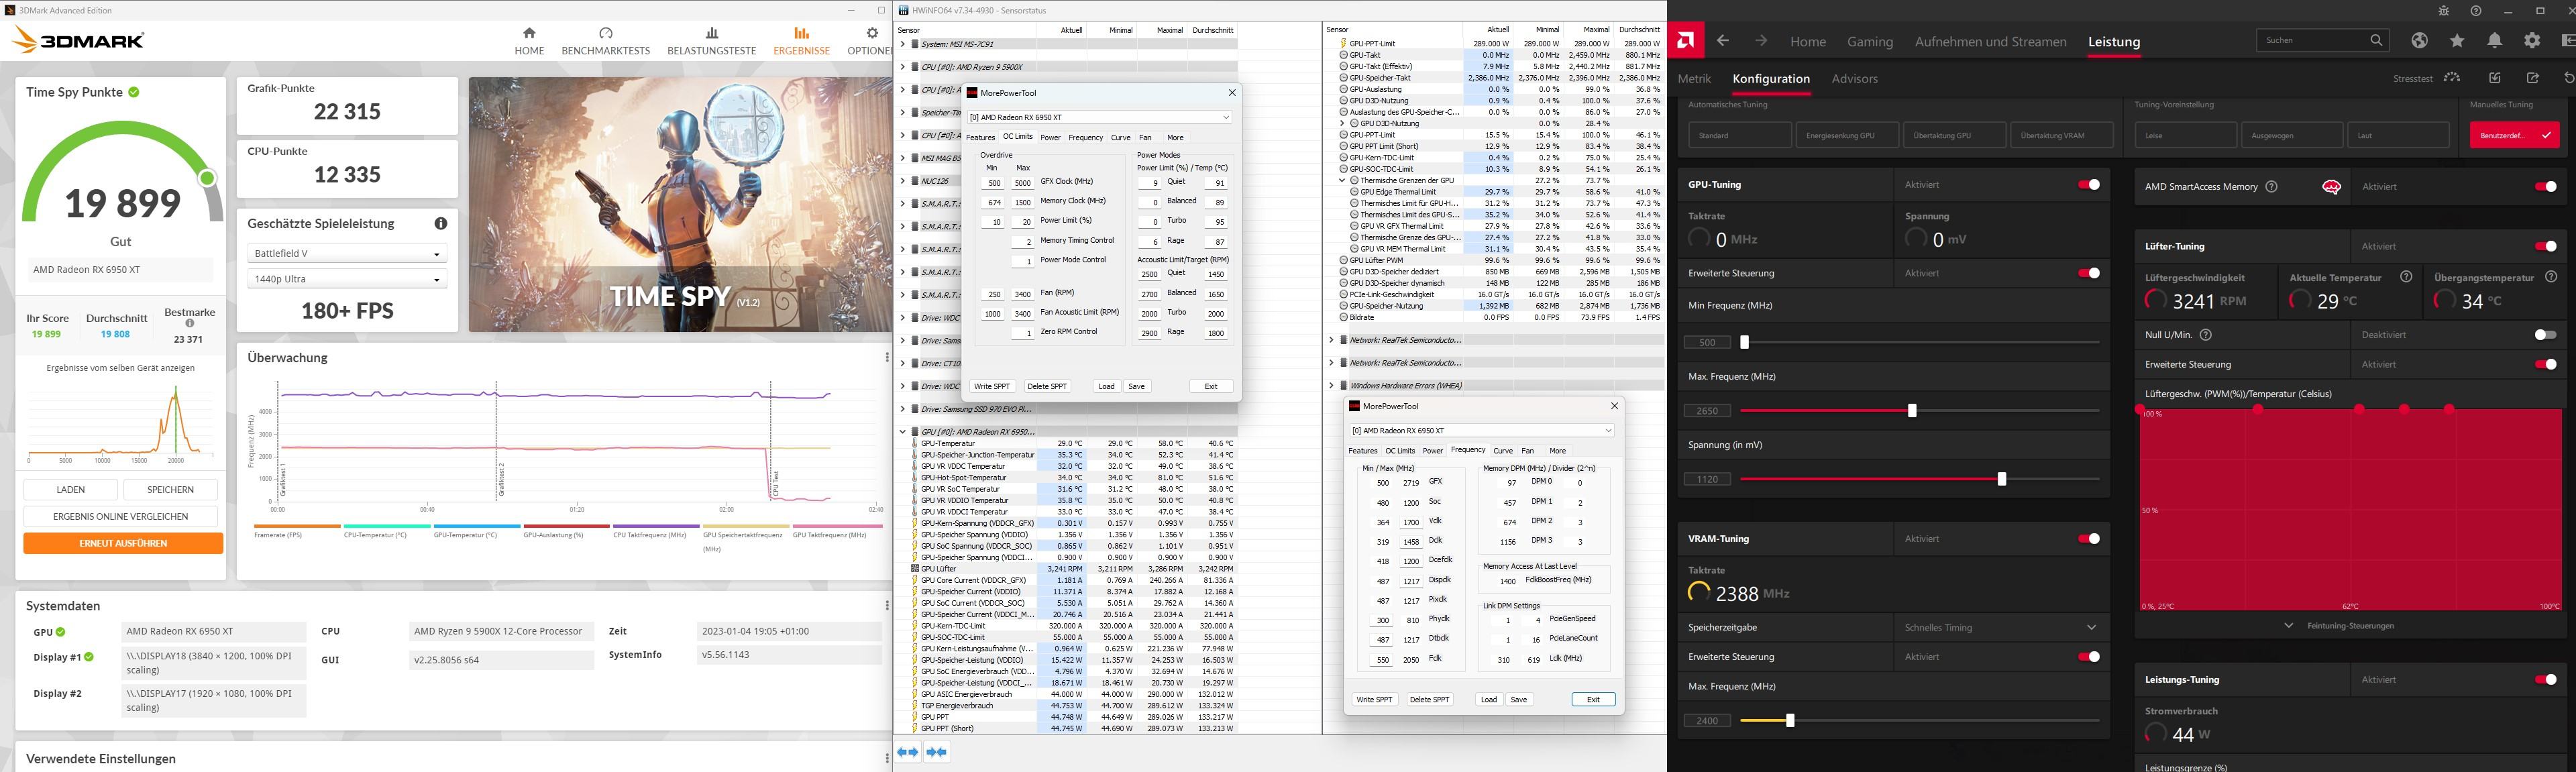
Task: Click help icon beside Null U/Min.
Action: (2206, 335)
